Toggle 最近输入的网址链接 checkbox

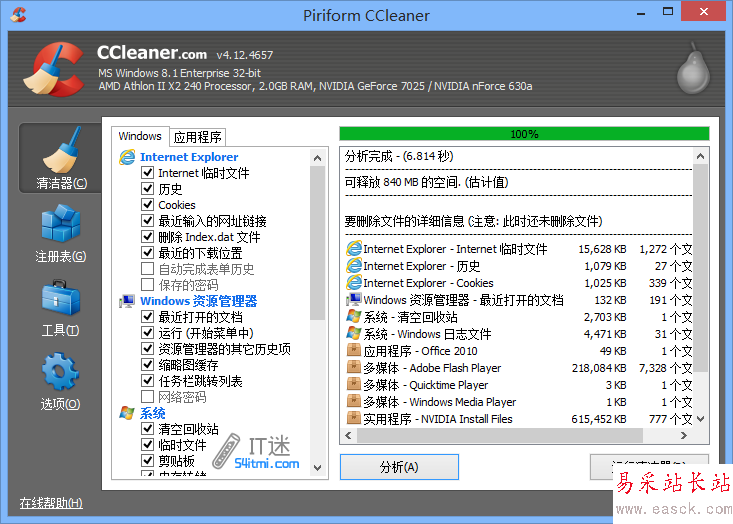click(x=148, y=220)
